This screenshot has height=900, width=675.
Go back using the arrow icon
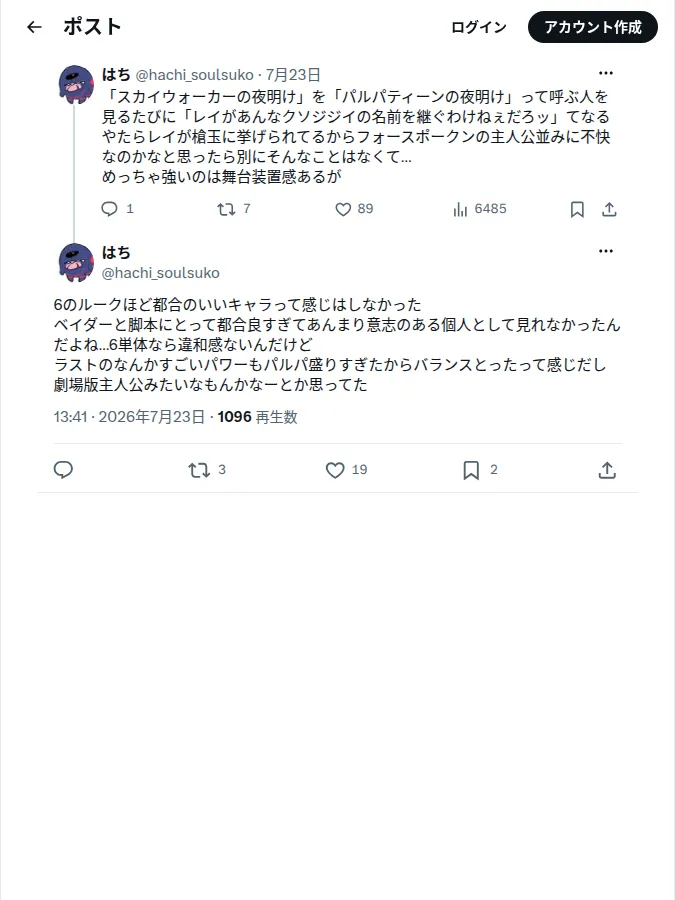click(x=34, y=27)
